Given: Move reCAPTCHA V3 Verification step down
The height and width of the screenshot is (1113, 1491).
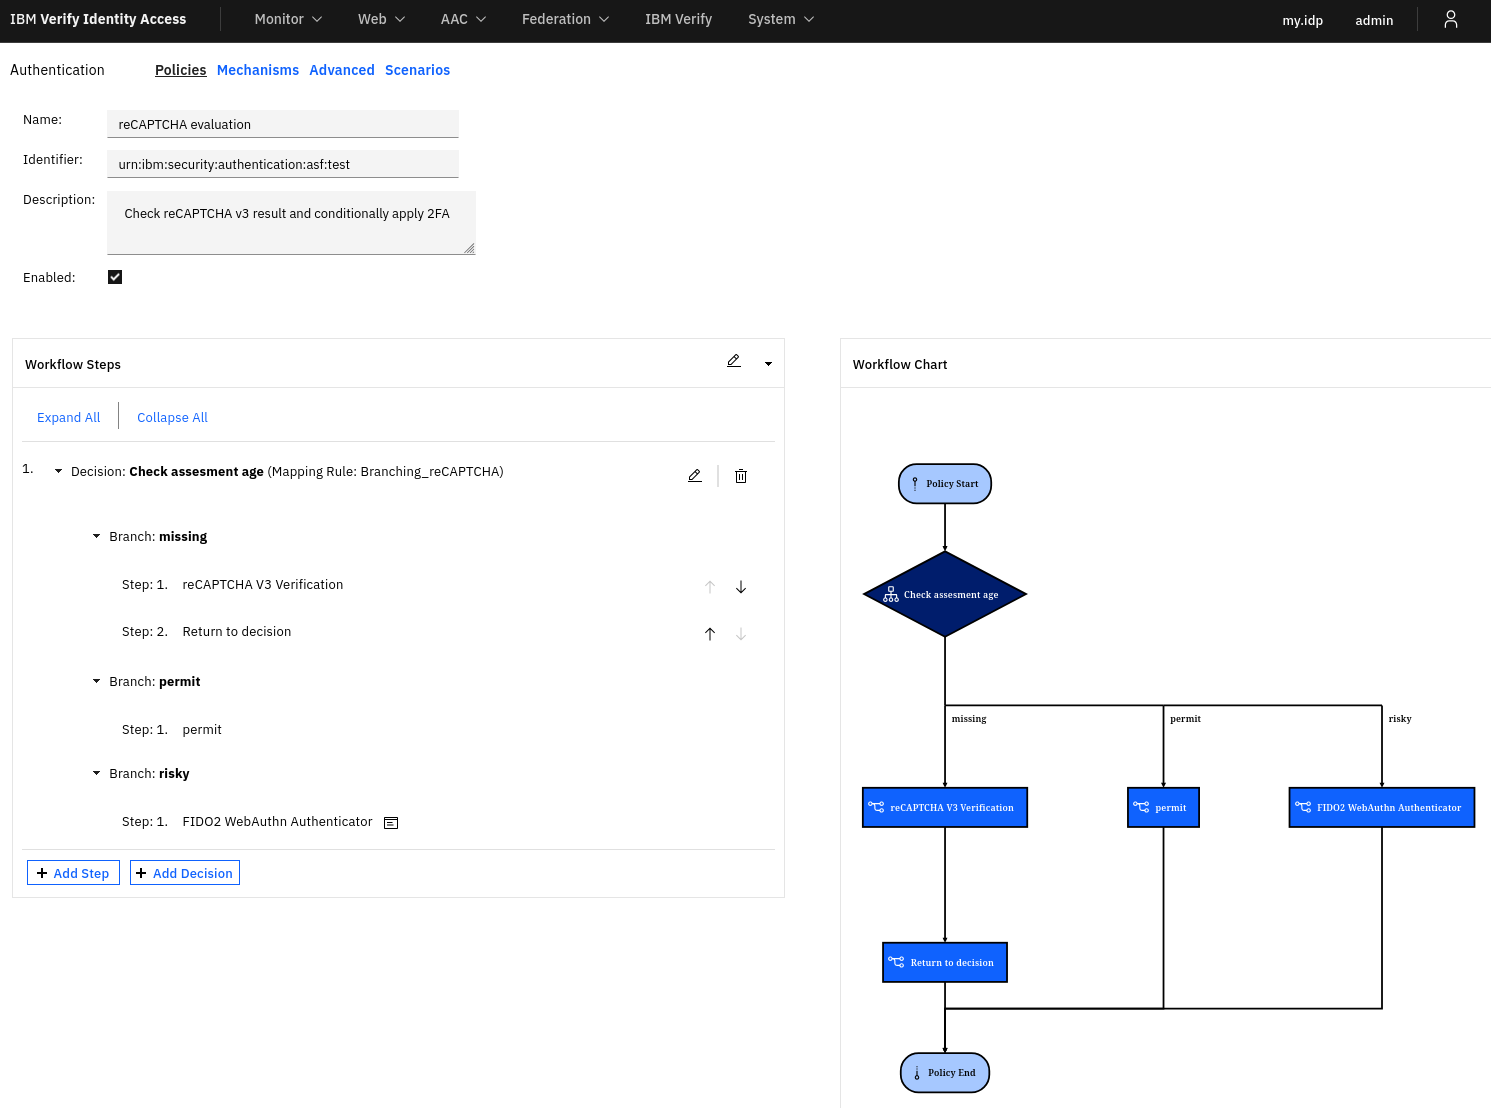Looking at the screenshot, I should tap(741, 587).
